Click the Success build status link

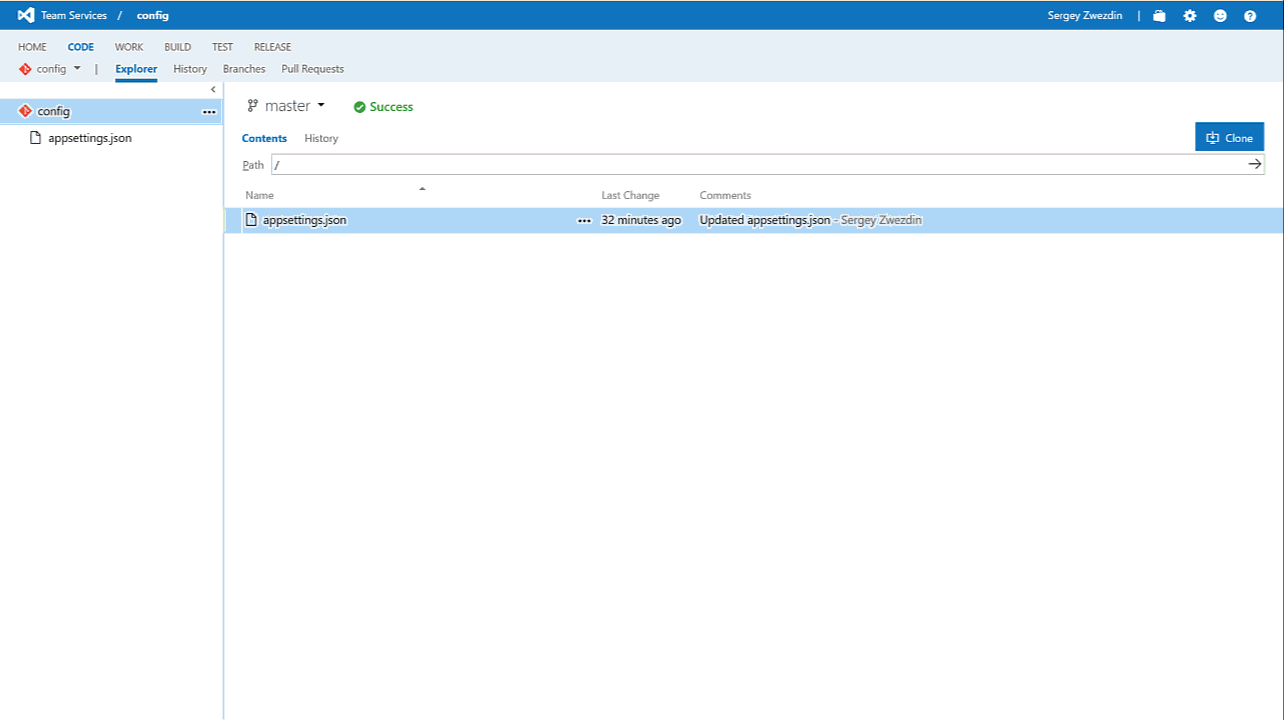point(391,107)
